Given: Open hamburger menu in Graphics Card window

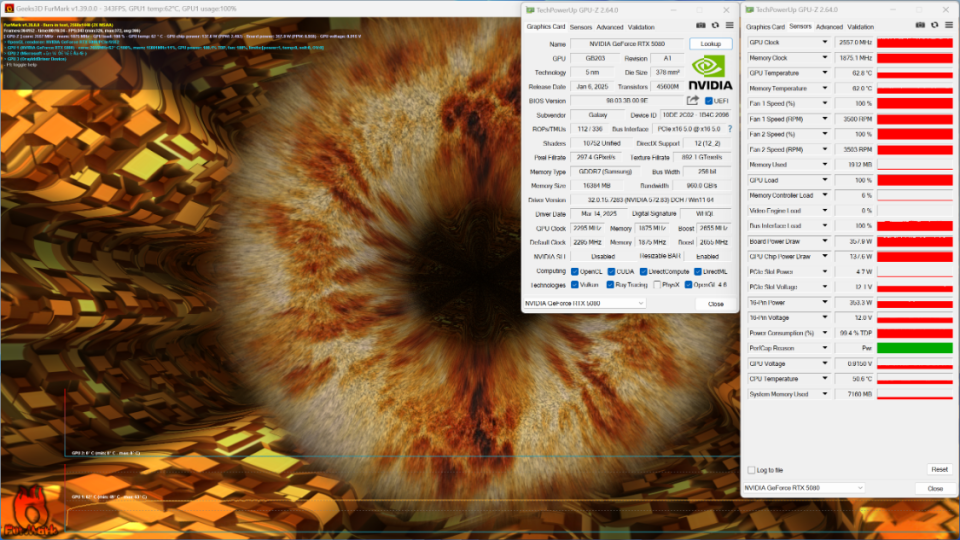Looking at the screenshot, I should point(730,26).
